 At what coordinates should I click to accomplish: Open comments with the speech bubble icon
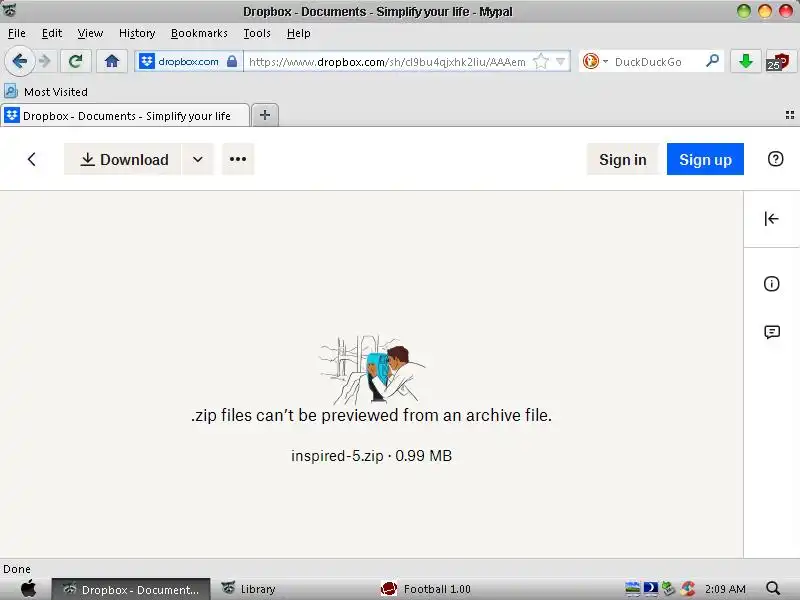point(772,332)
